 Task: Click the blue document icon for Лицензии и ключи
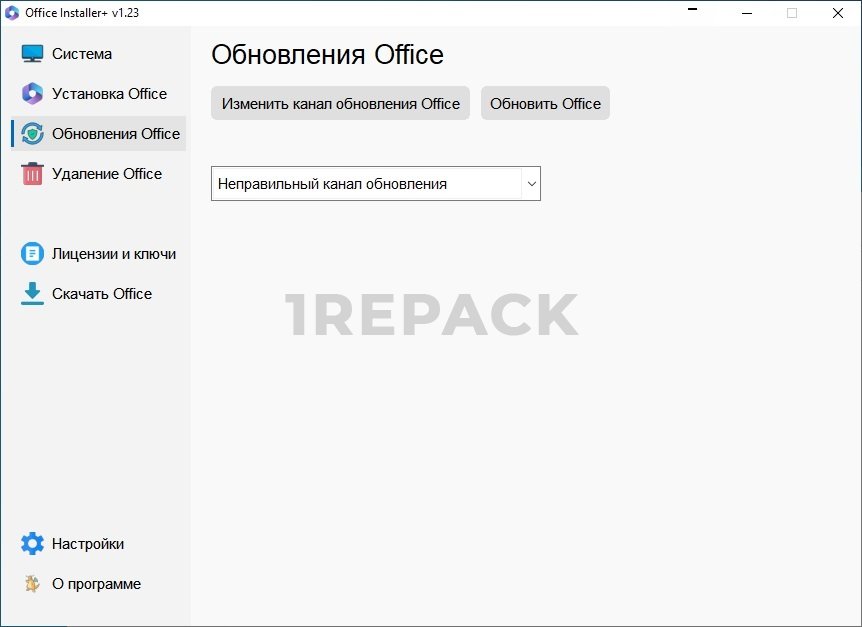pos(32,254)
